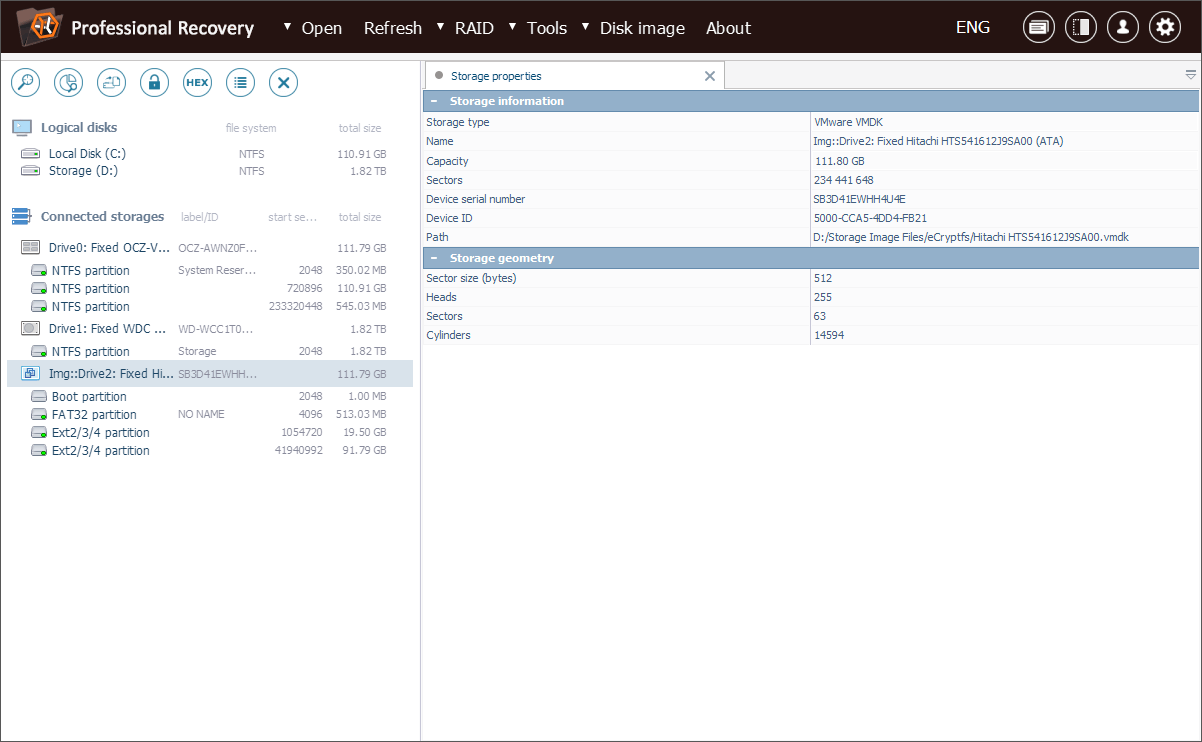This screenshot has width=1202, height=742.
Task: Click the Img::Drive2 virtual image icon
Action: [x=31, y=373]
